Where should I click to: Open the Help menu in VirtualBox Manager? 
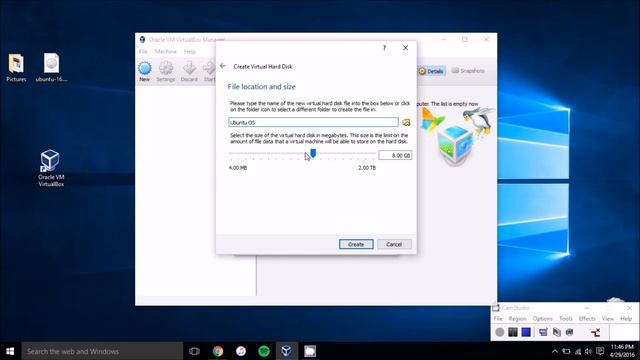tap(190, 51)
